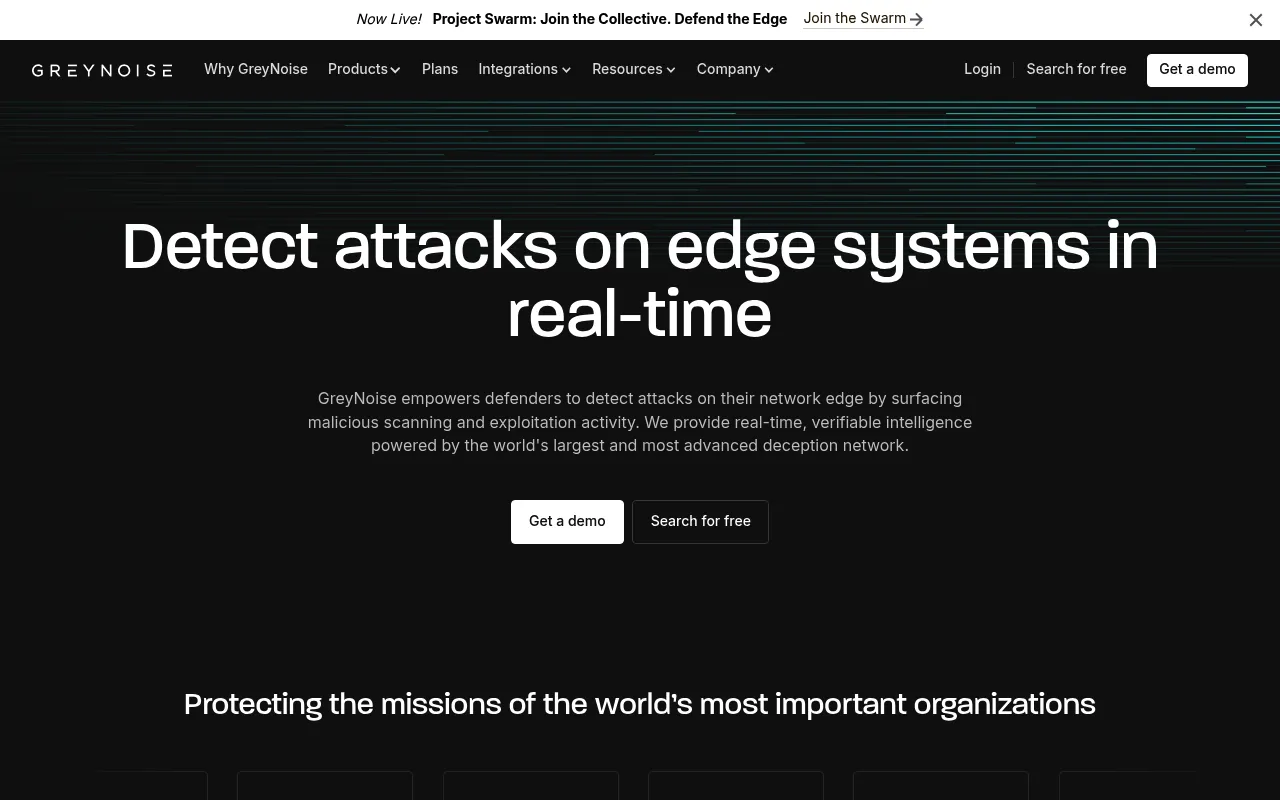
Task: Click the Project Swarm announcement headline
Action: [x=610, y=19]
